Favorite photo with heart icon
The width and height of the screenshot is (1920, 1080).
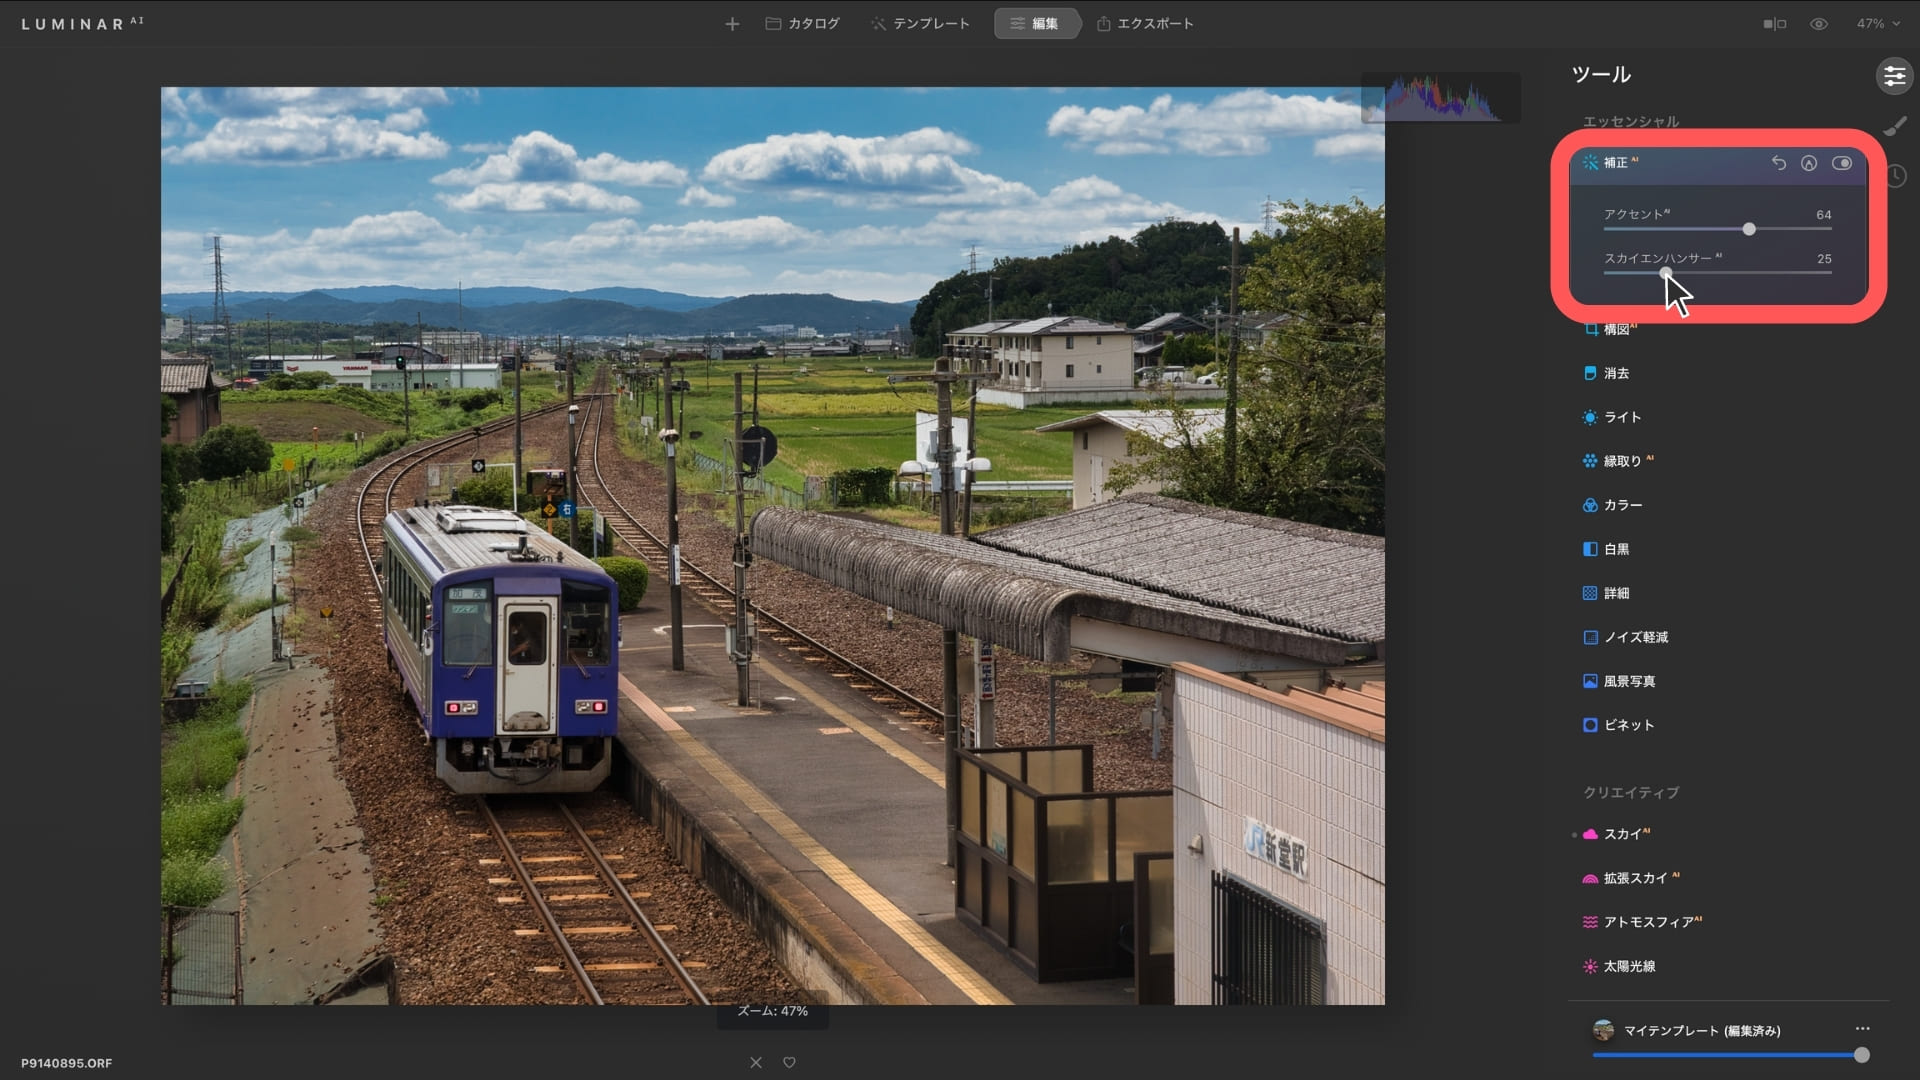pos(789,1062)
